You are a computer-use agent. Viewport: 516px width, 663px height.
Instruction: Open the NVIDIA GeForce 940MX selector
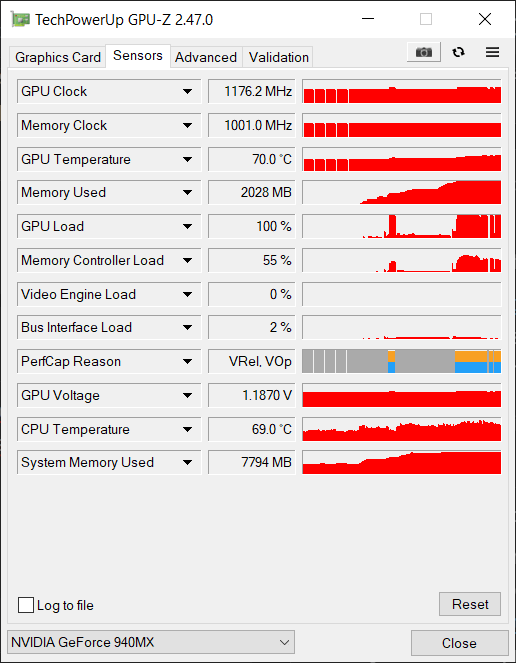click(x=151, y=642)
